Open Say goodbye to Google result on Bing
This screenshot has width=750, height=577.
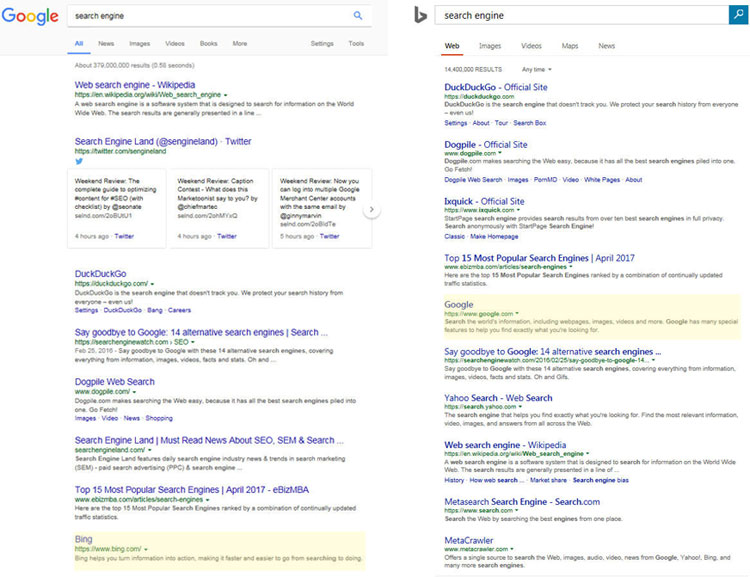[552, 352]
